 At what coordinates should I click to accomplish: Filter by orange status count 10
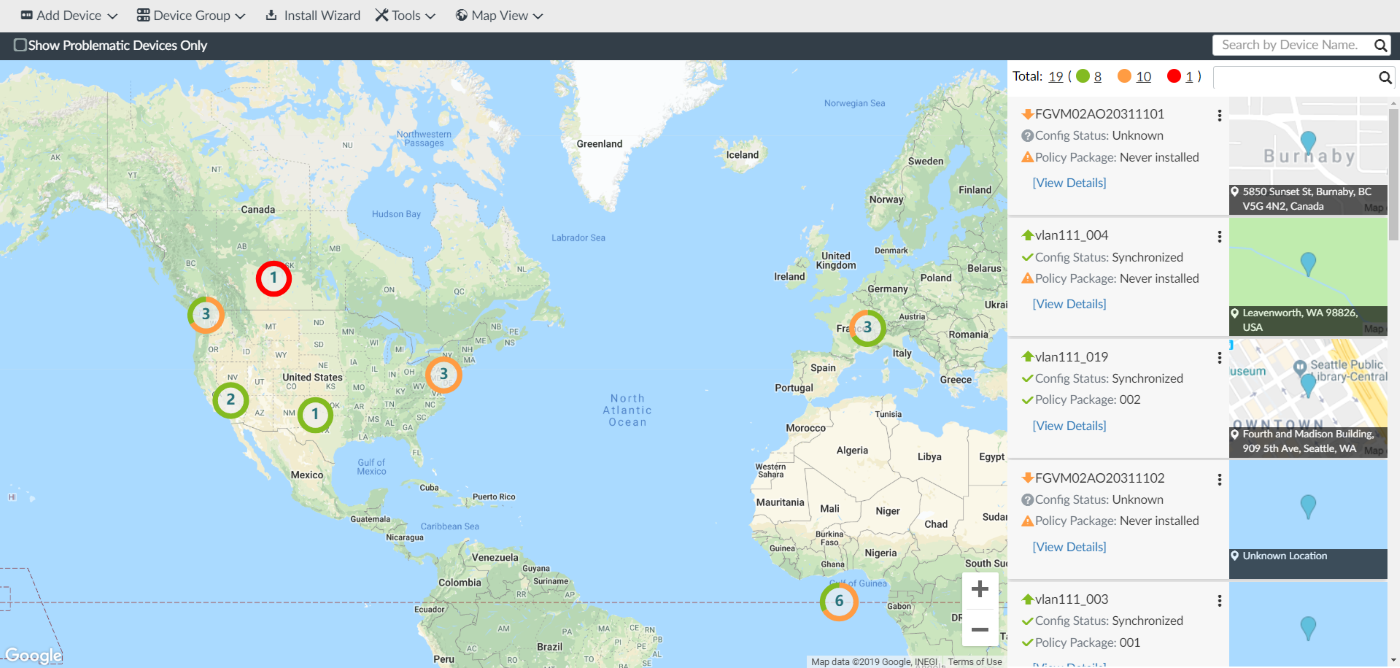click(1143, 76)
